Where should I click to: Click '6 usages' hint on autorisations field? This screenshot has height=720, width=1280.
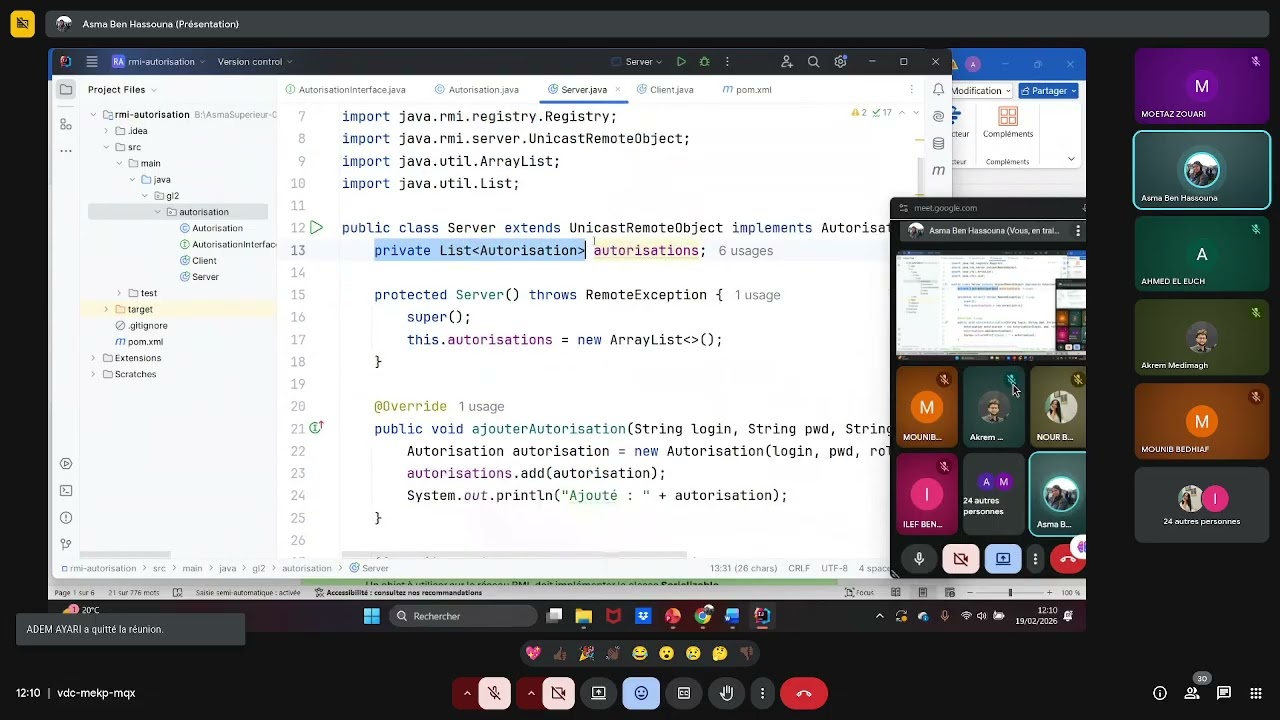745,251
